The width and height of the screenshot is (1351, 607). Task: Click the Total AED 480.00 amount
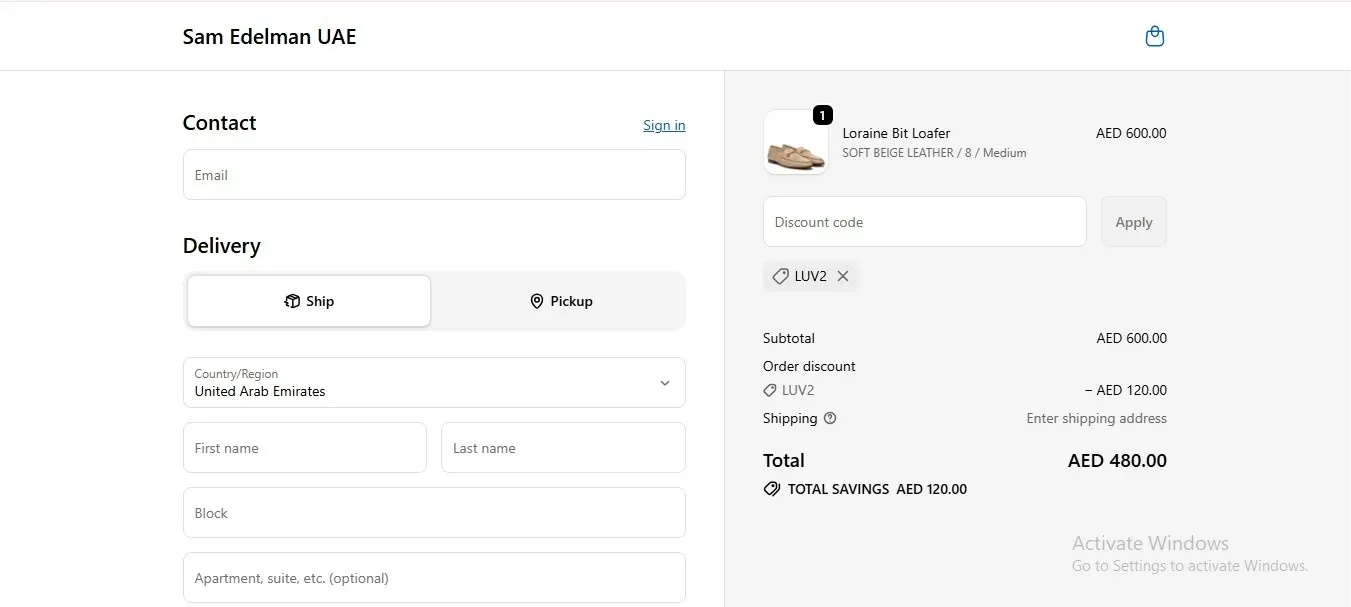pos(1117,461)
